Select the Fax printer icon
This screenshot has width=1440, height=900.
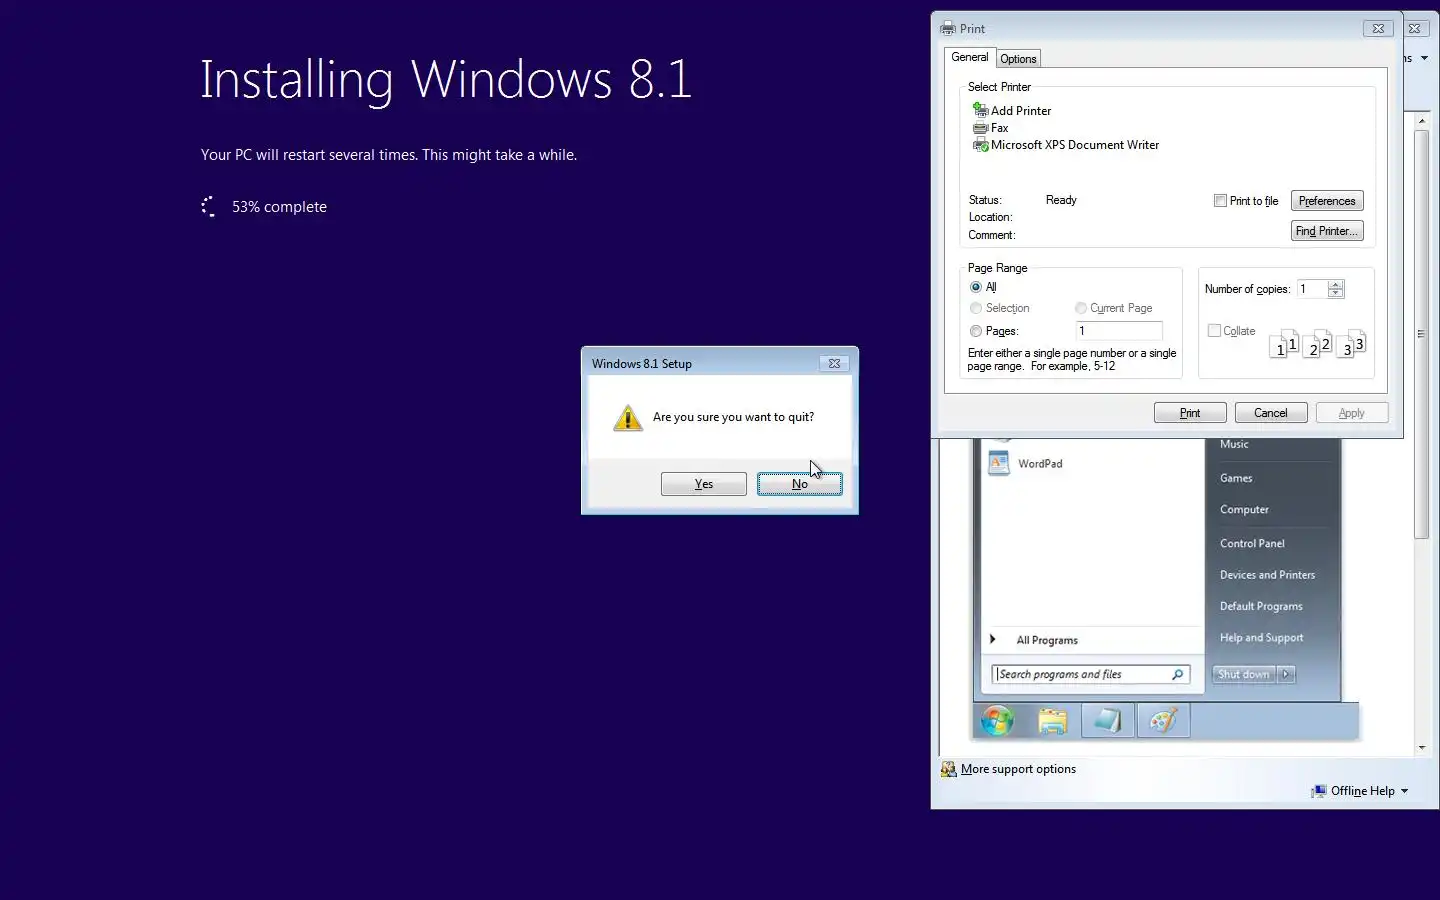pos(981,128)
